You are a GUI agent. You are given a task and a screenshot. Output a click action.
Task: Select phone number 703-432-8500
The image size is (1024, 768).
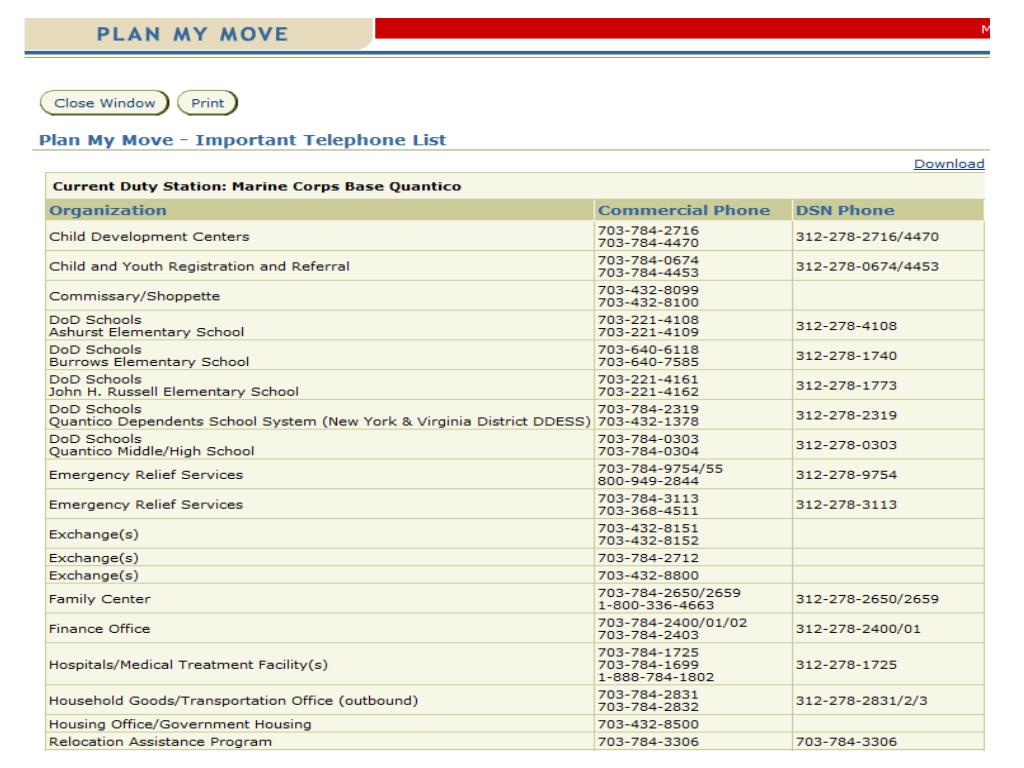click(648, 724)
